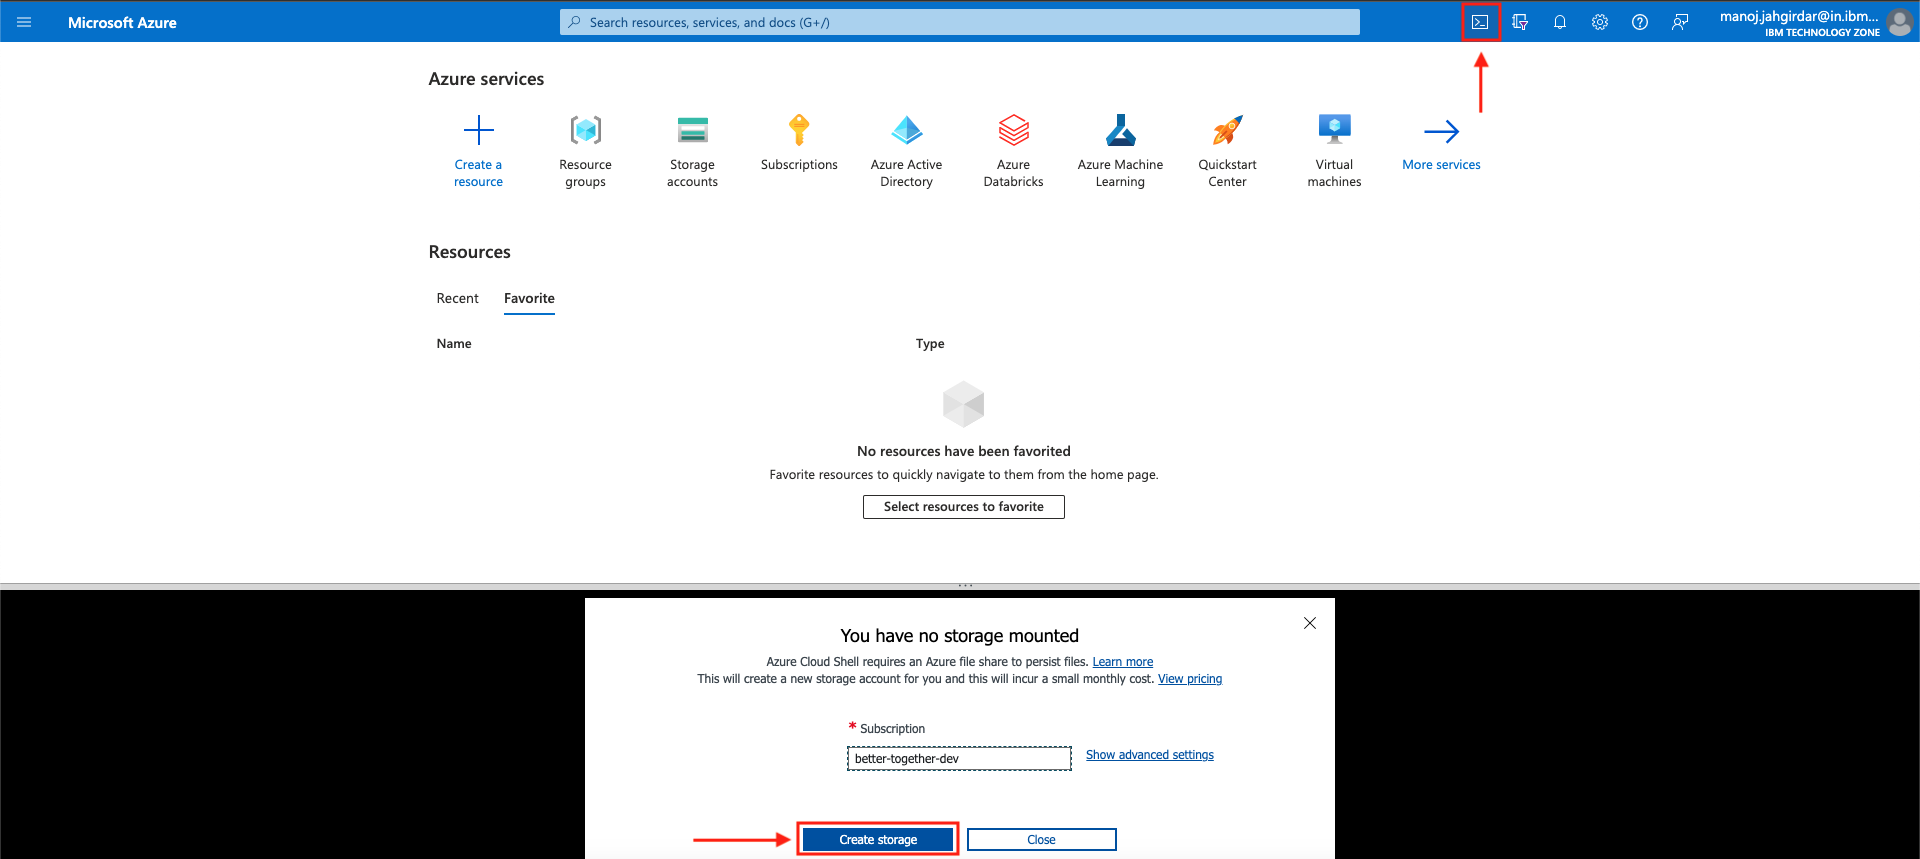Click the Close button in the dialog
1920x859 pixels.
tap(1042, 840)
